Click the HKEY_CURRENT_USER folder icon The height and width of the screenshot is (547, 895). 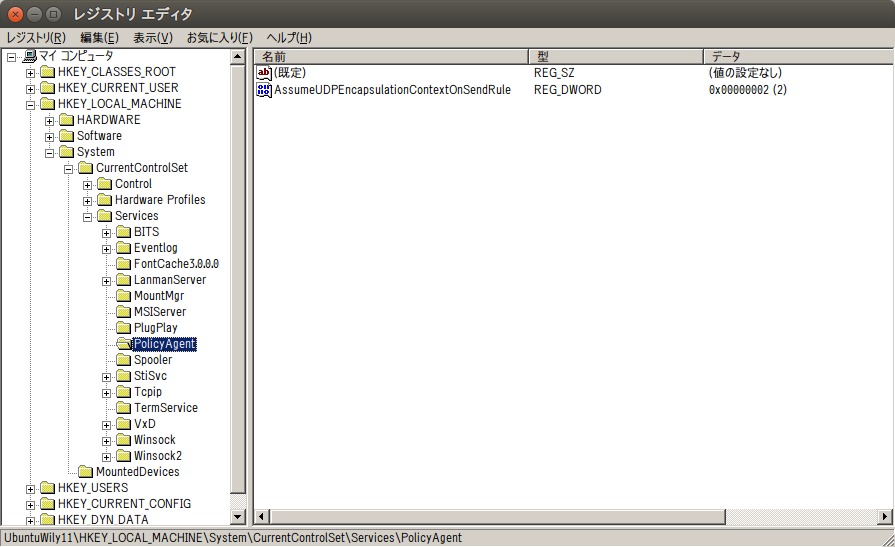click(48, 88)
